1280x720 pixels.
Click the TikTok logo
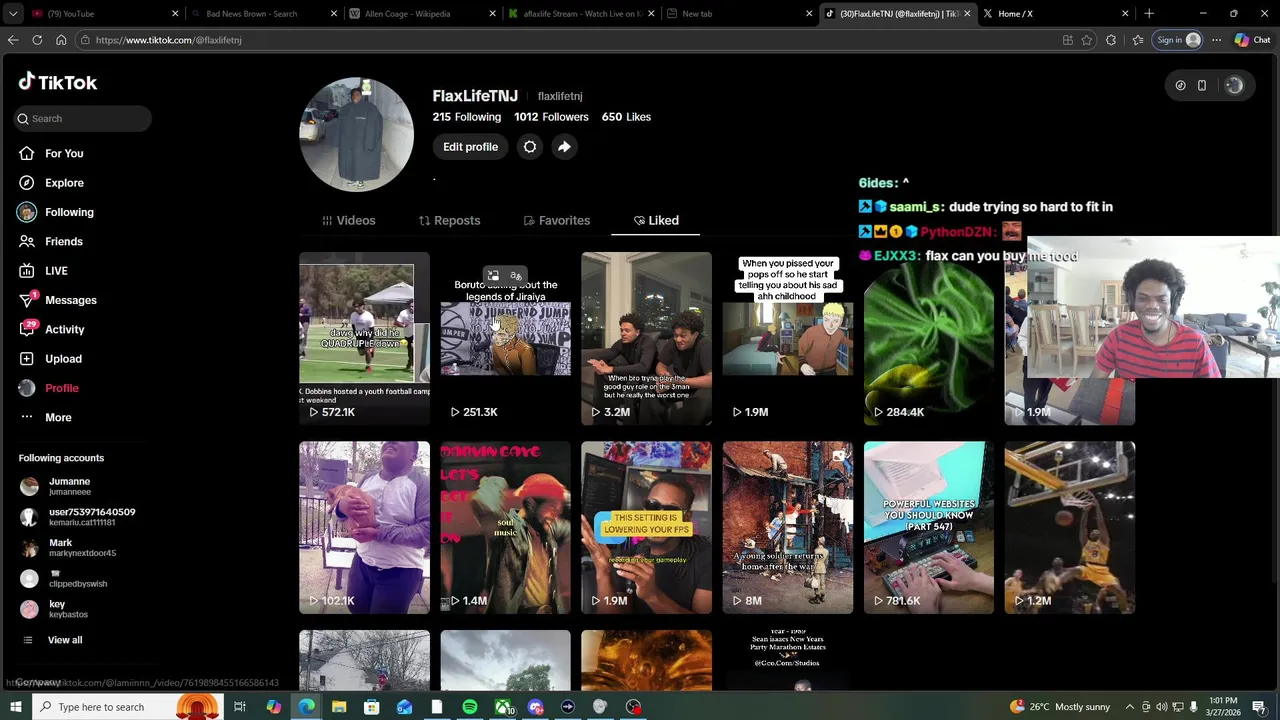58,82
